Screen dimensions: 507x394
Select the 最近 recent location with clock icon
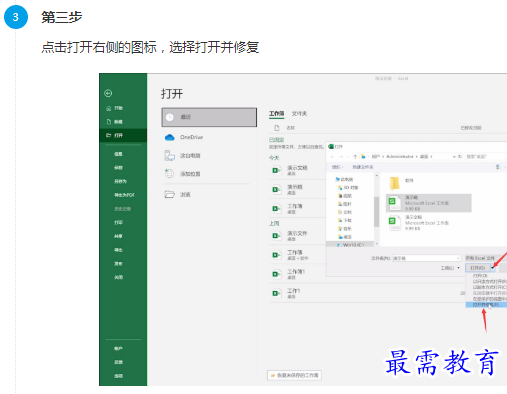tap(209, 117)
